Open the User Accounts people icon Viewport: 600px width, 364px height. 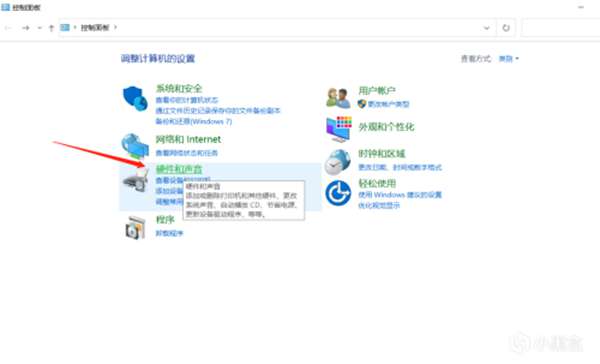pos(338,98)
